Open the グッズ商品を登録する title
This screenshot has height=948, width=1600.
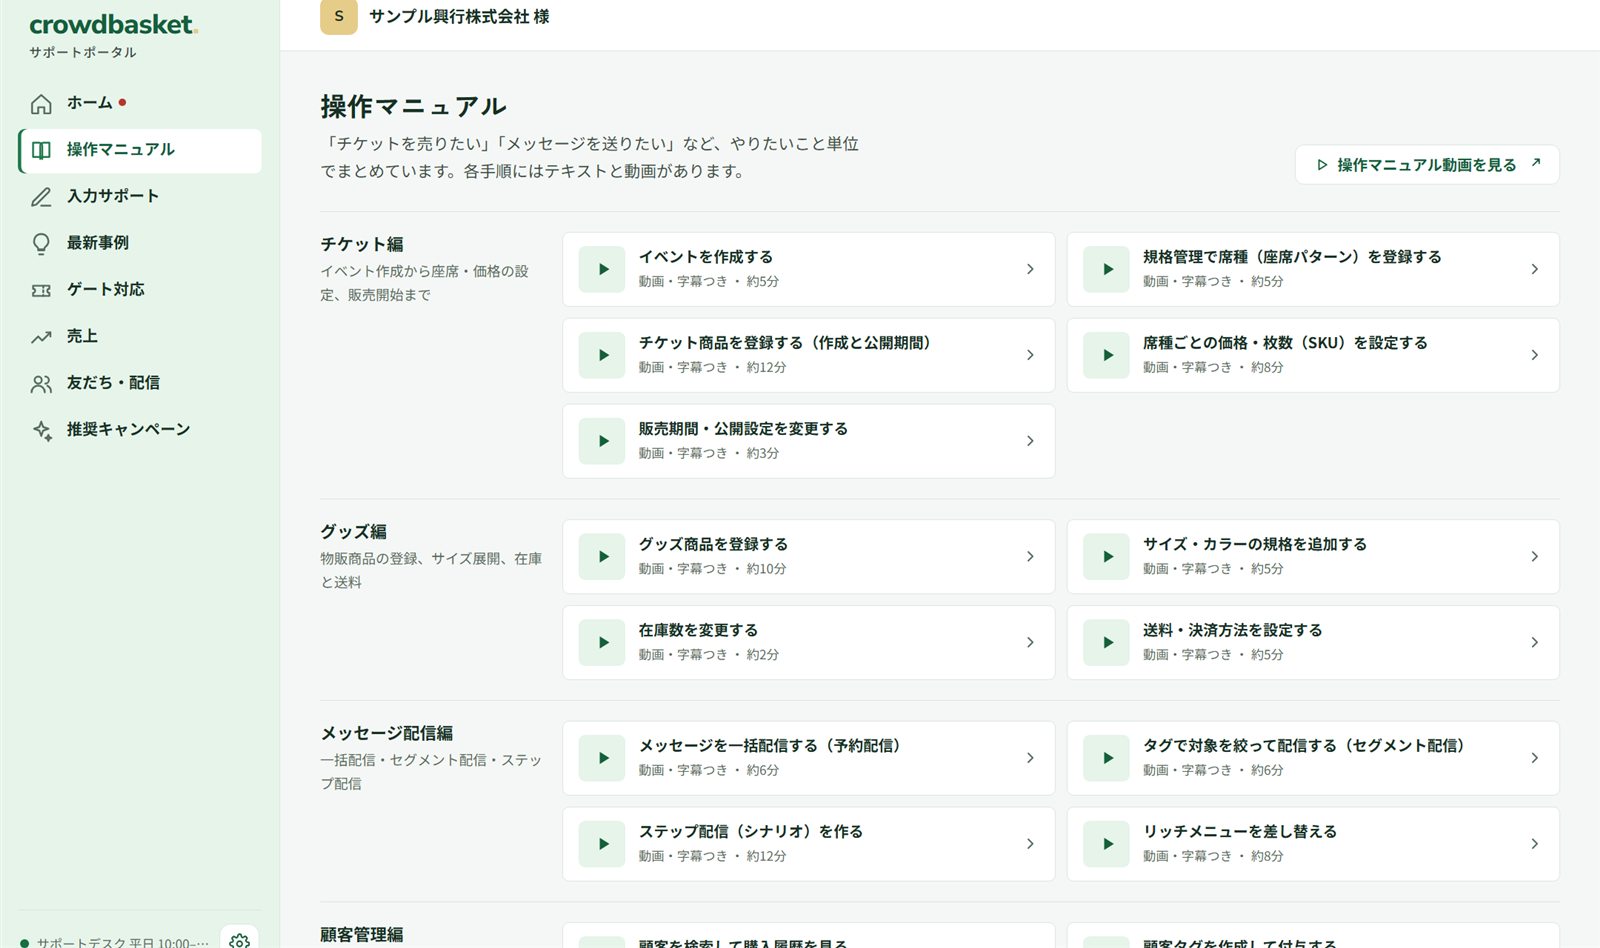[x=713, y=545]
